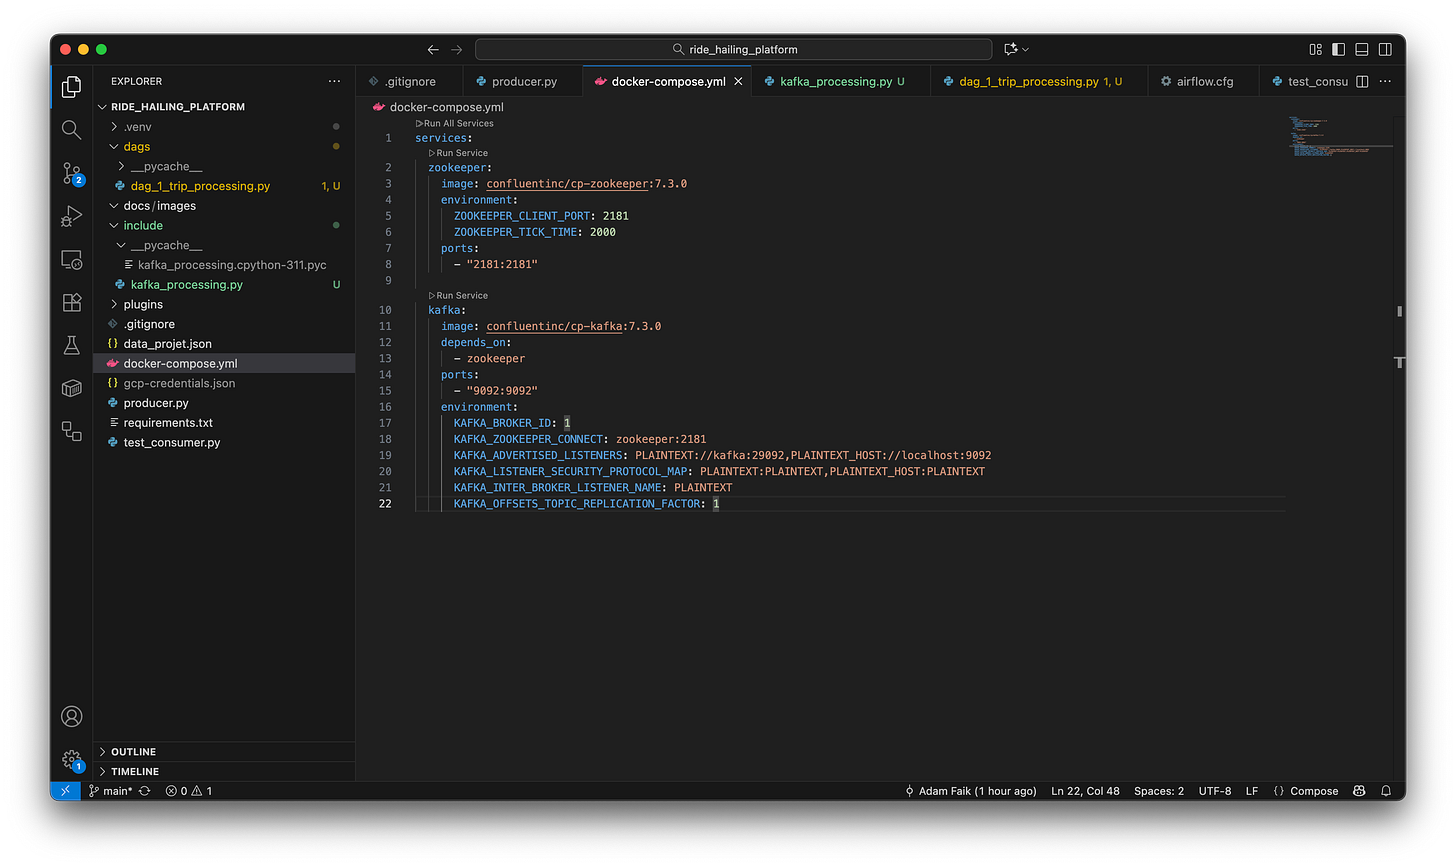Select the Run and Debug icon
This screenshot has height=867, width=1456.
(70, 215)
